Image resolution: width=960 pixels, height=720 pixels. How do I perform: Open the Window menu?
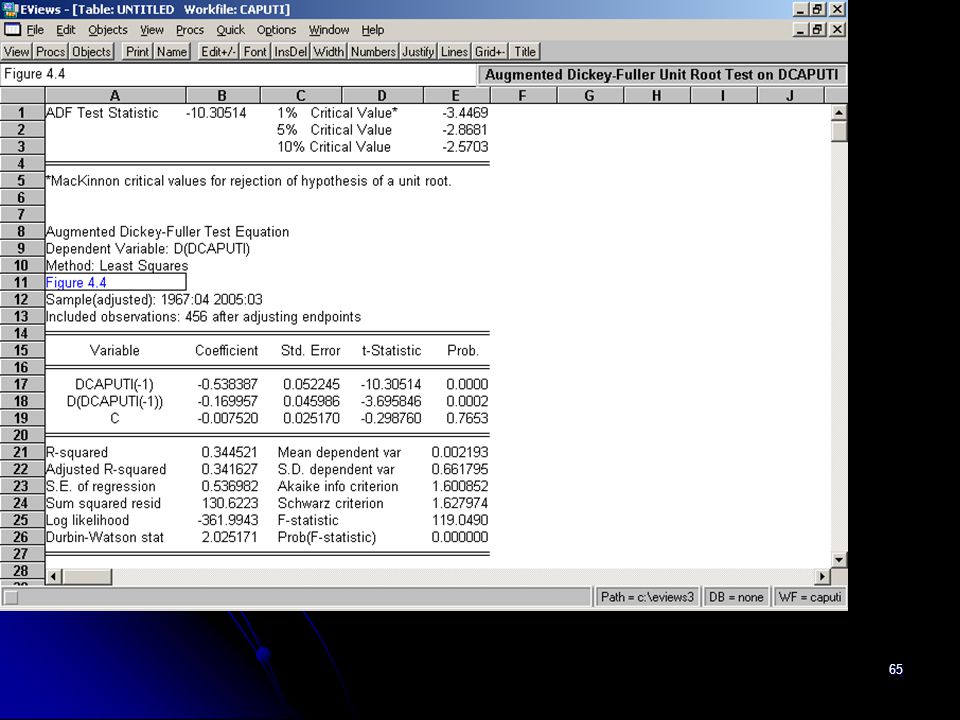329,30
